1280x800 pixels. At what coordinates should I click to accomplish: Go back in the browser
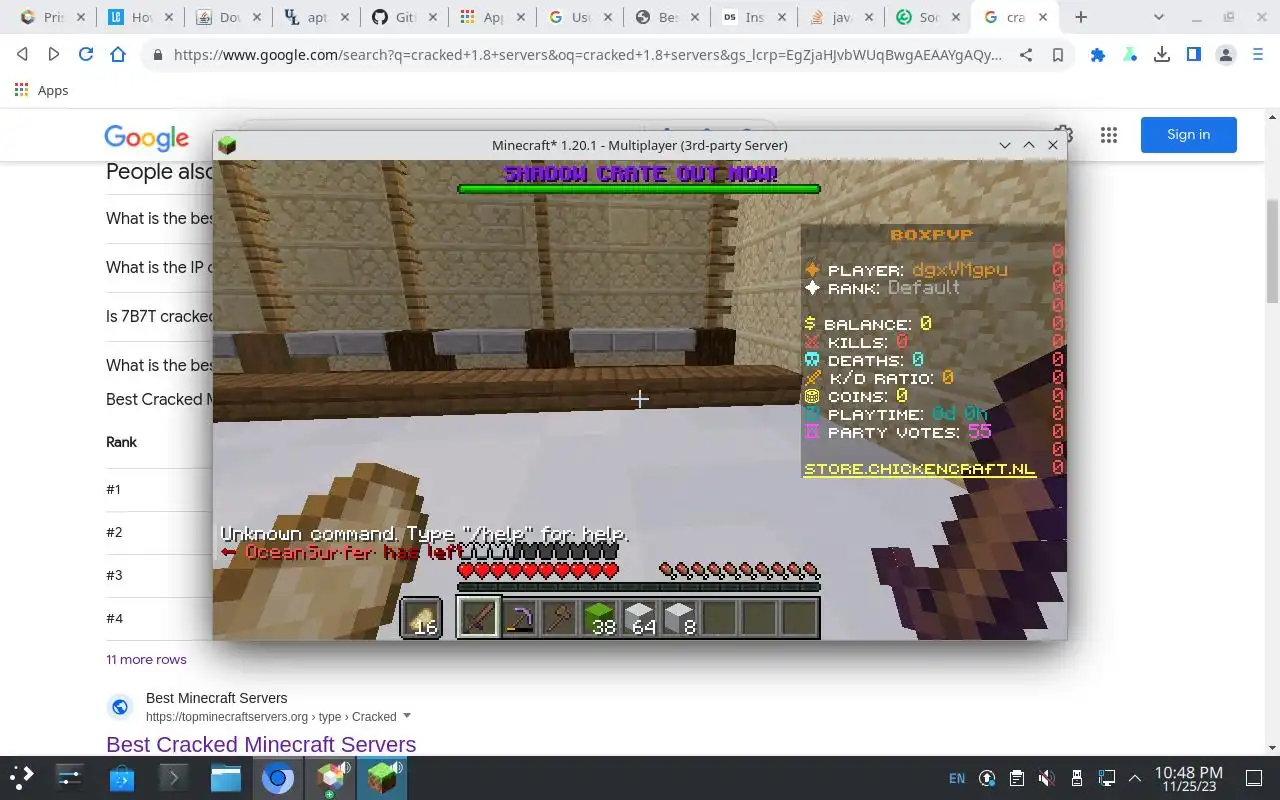click(x=22, y=55)
